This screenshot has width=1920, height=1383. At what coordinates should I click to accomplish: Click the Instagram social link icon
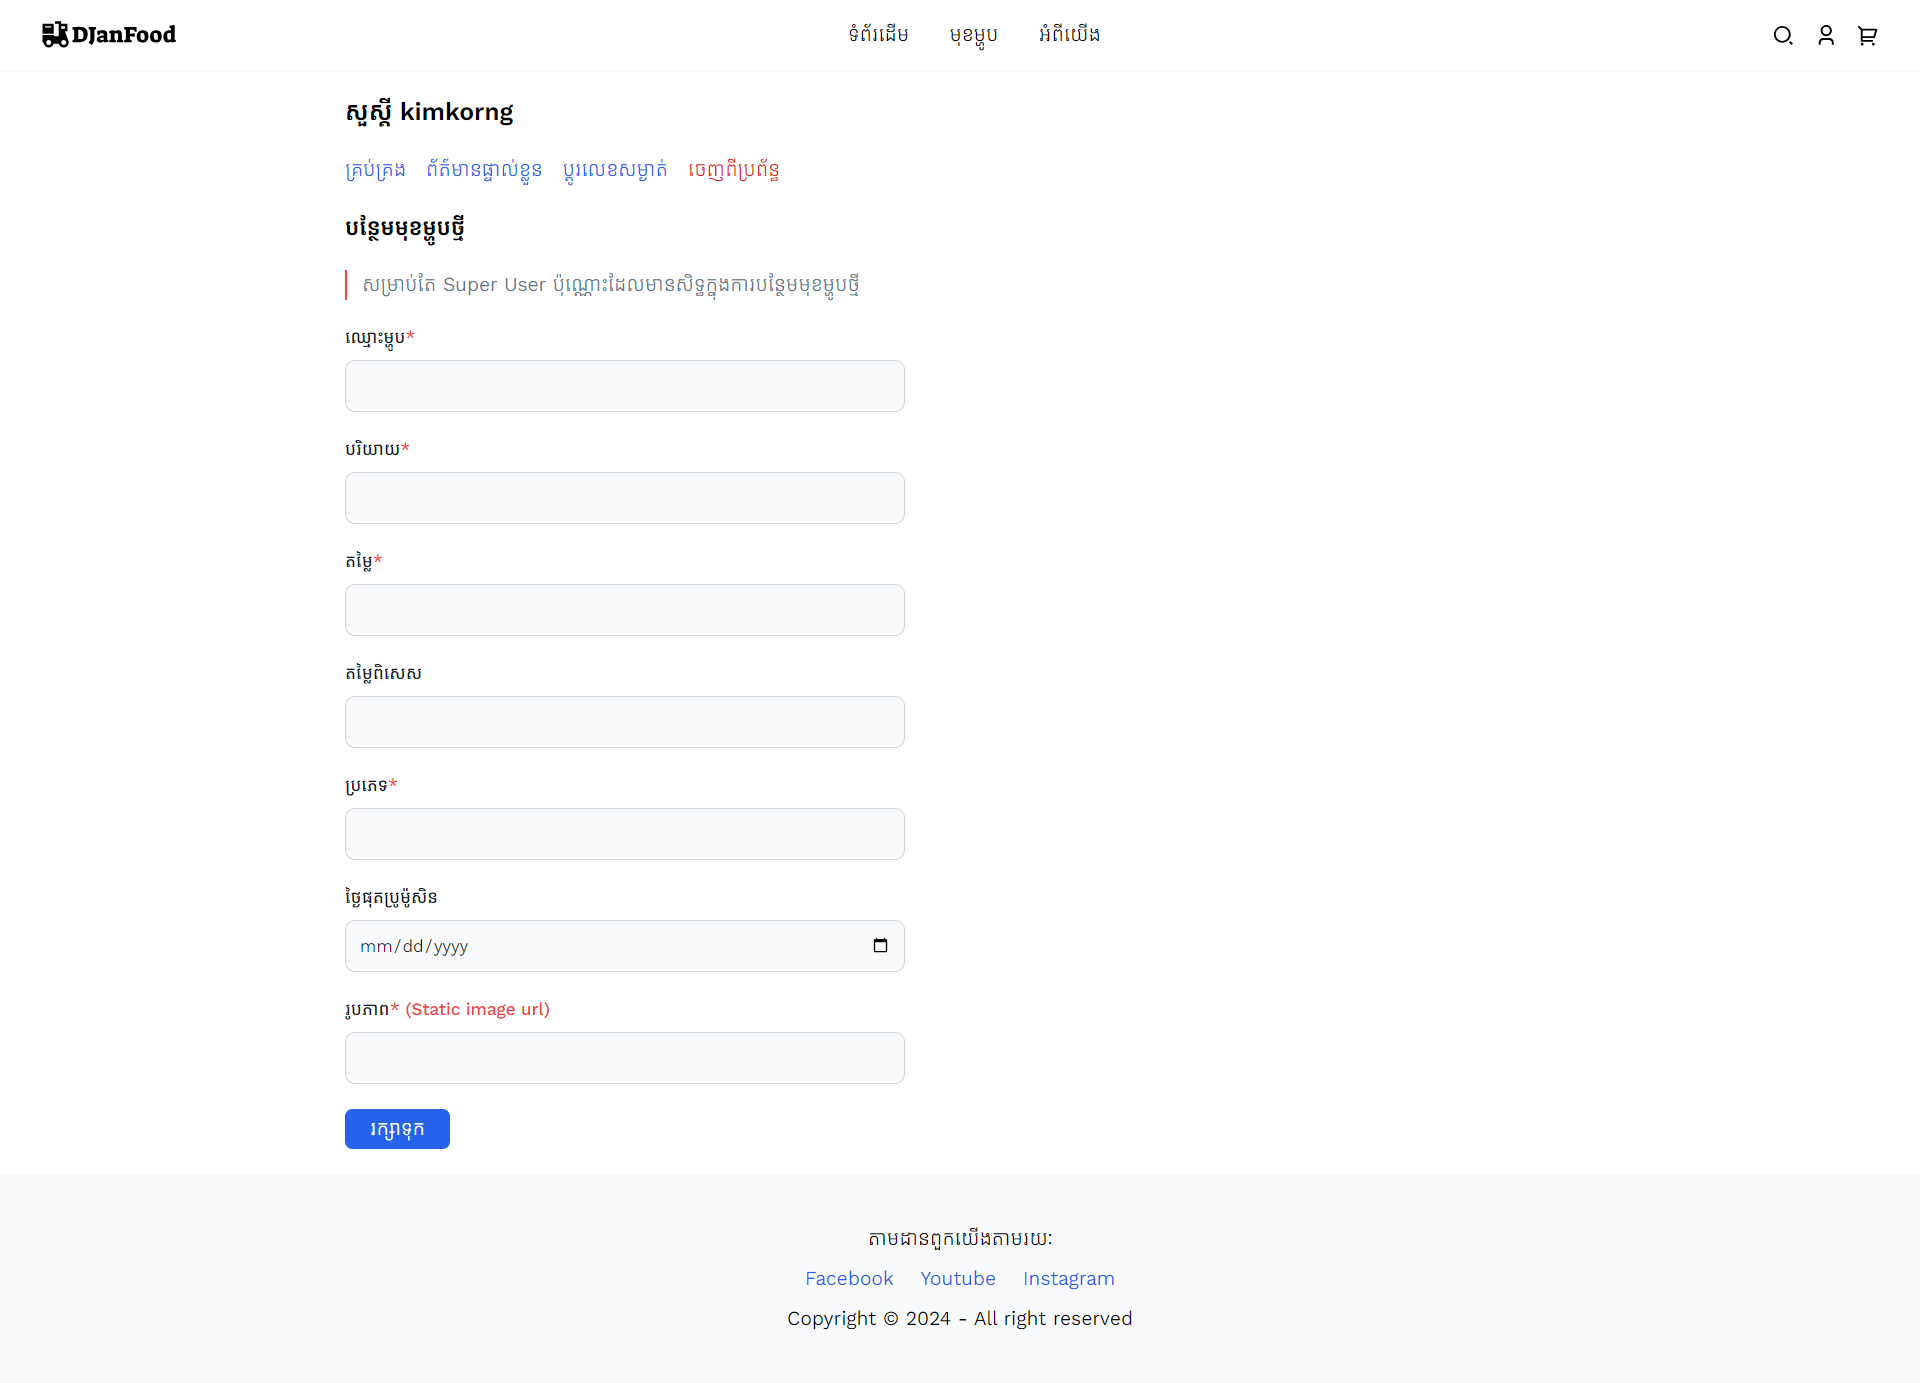(1067, 1279)
